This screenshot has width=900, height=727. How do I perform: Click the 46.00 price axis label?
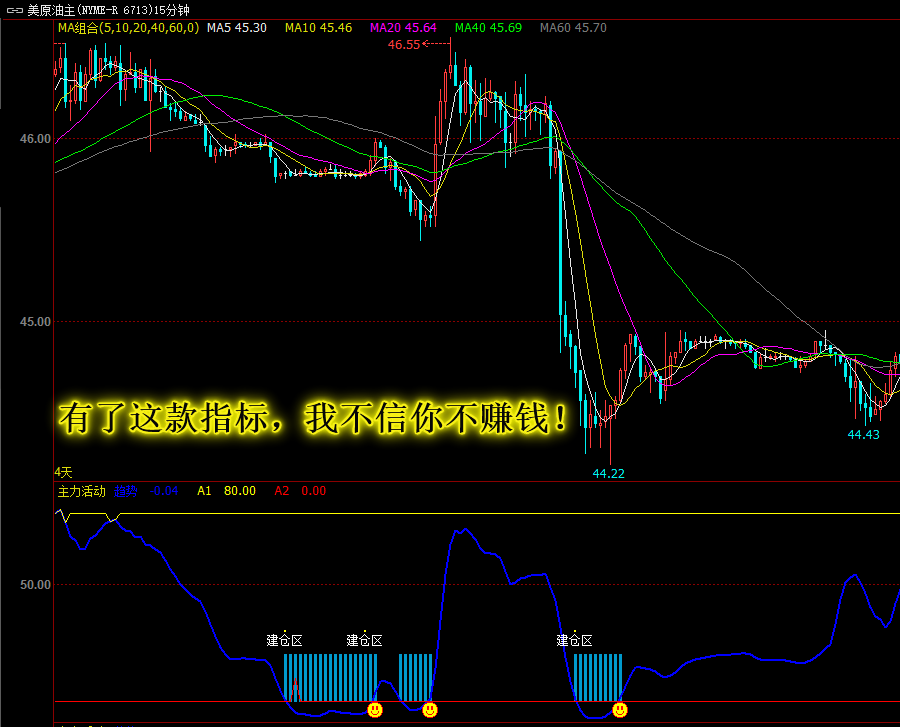point(35,139)
